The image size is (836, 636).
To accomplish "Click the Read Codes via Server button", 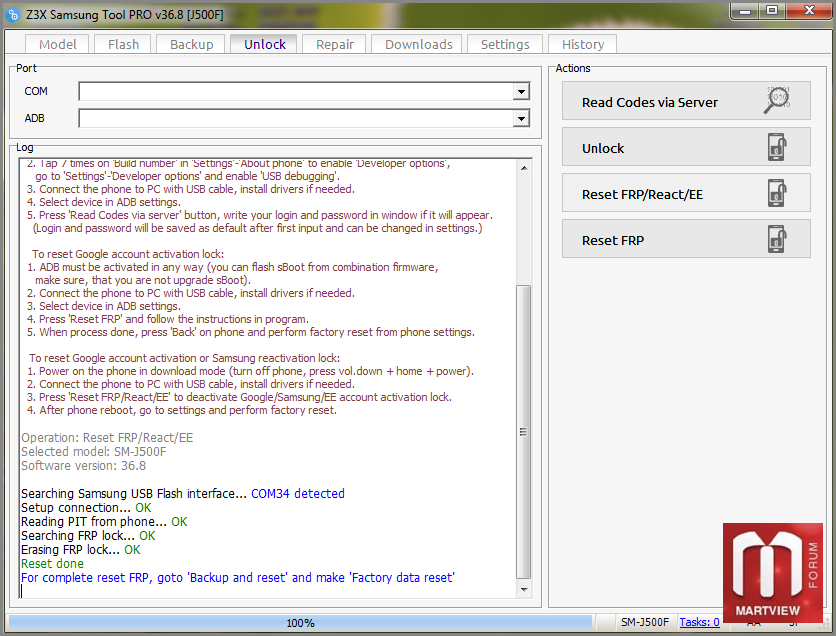I will [x=686, y=101].
